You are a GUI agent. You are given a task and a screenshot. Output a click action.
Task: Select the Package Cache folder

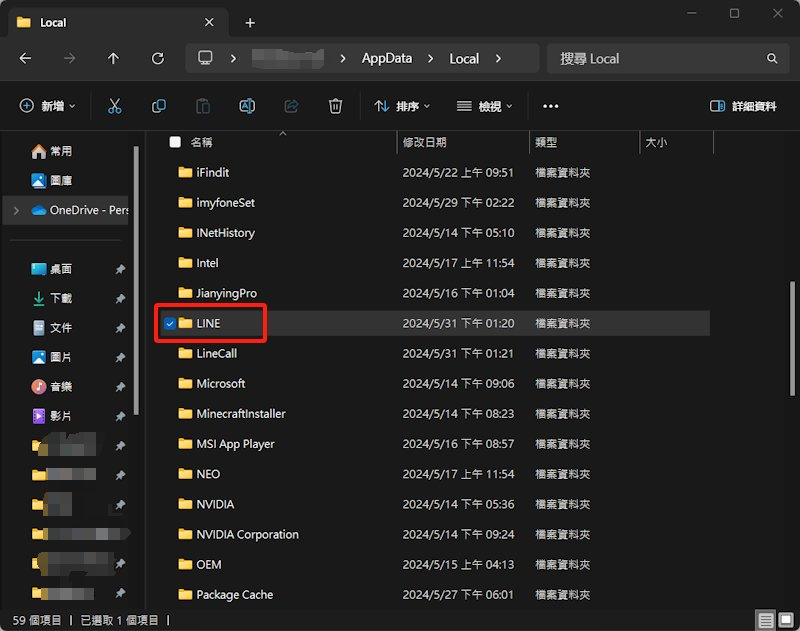click(x=235, y=595)
